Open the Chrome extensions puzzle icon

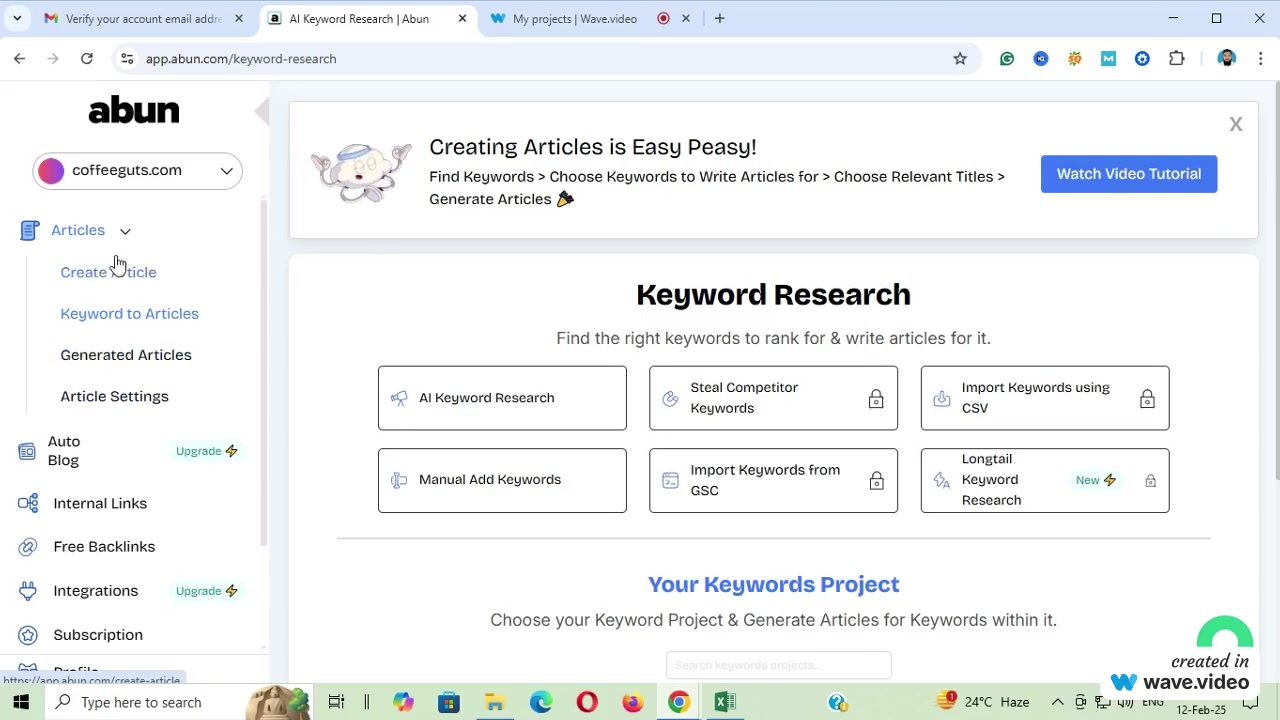point(1176,59)
